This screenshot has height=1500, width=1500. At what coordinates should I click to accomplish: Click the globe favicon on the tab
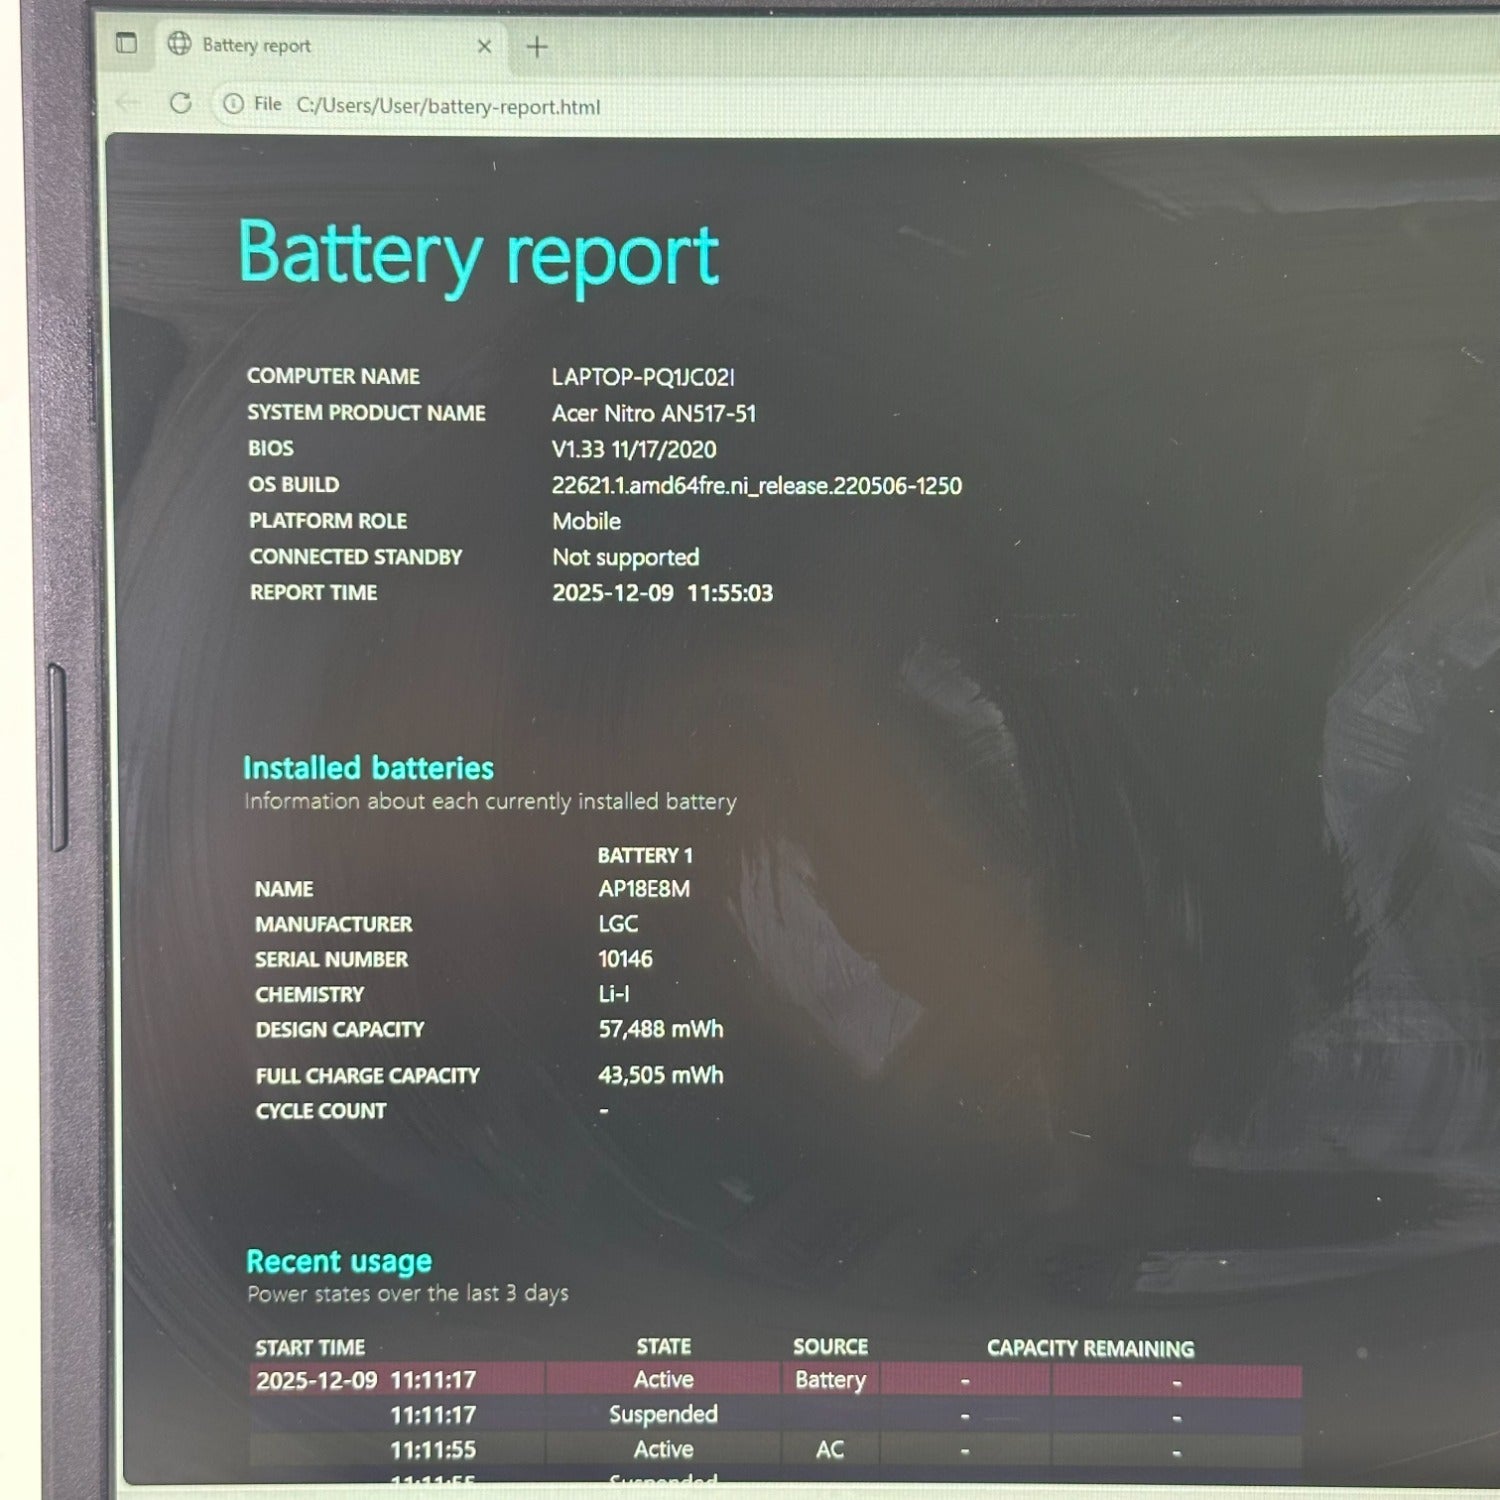click(x=179, y=44)
